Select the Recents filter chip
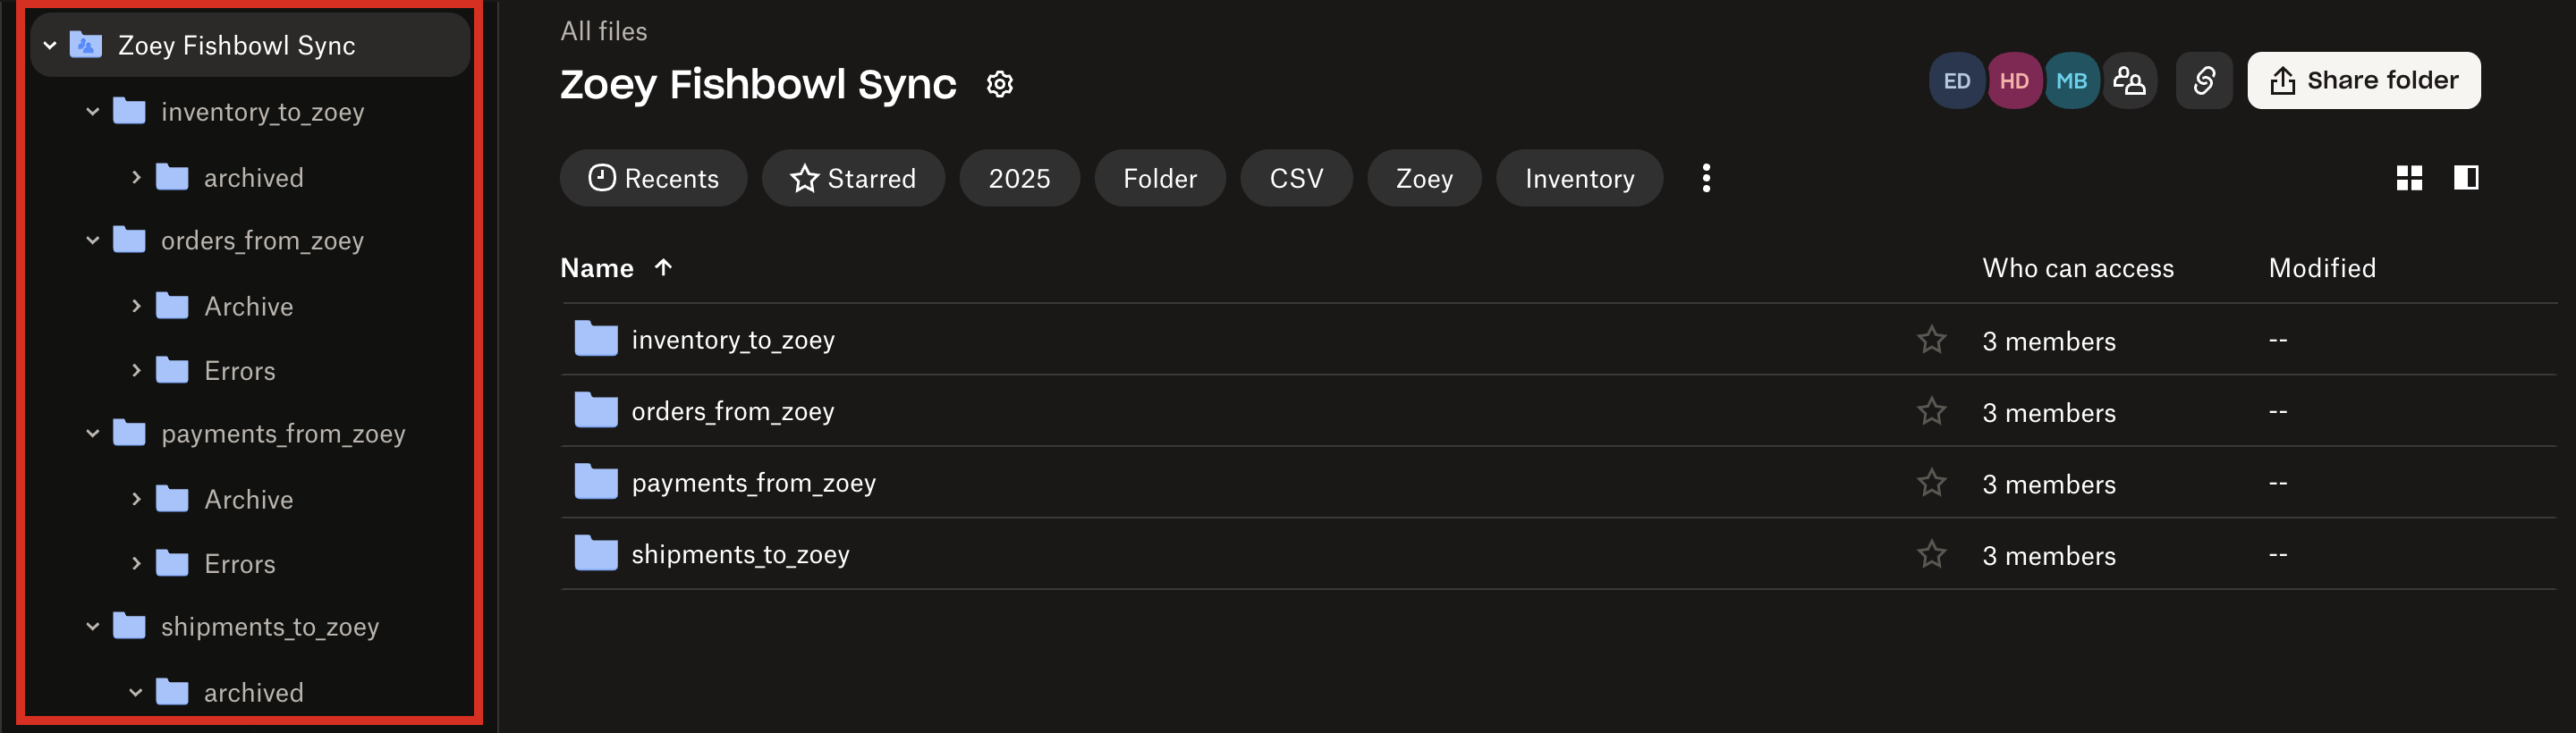2576x733 pixels. [653, 178]
